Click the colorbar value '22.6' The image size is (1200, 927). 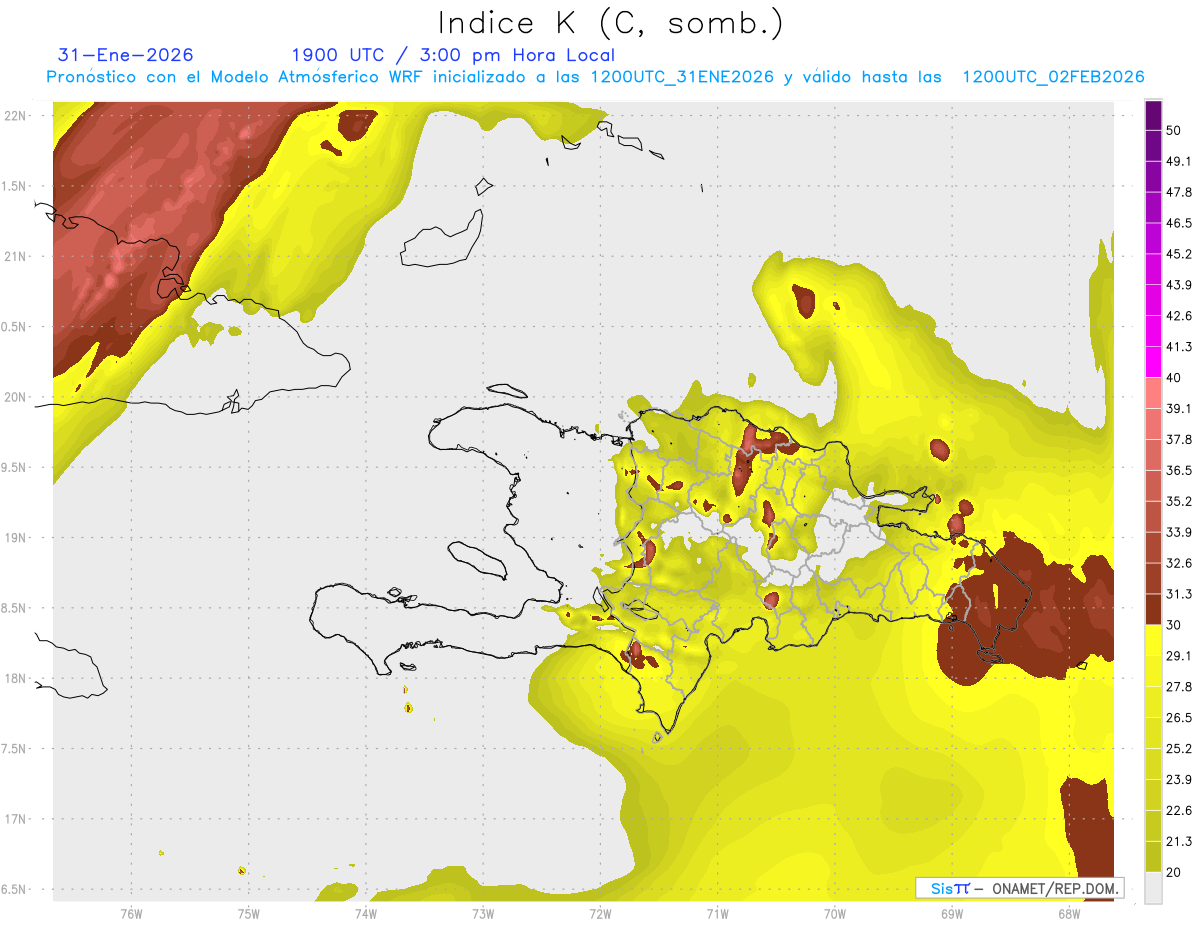1179,811
